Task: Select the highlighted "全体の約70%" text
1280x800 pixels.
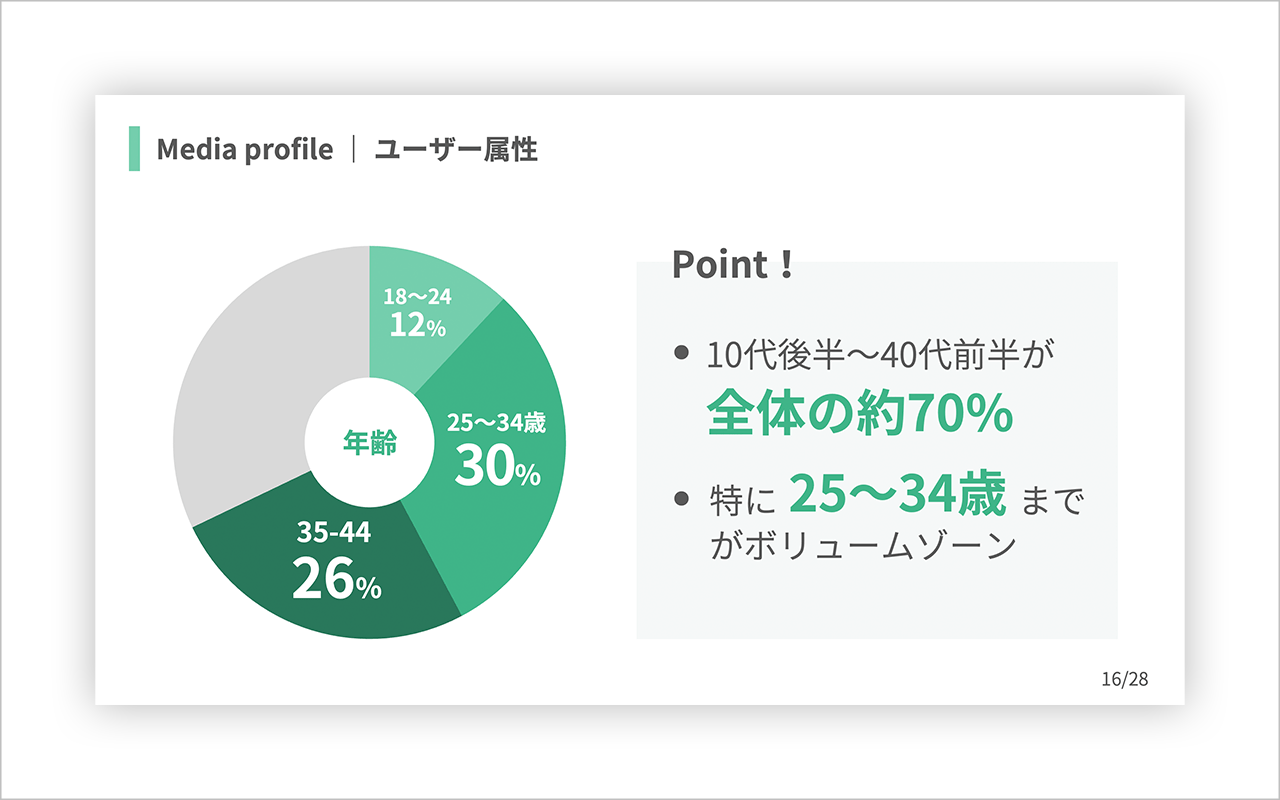Action: tap(860, 413)
